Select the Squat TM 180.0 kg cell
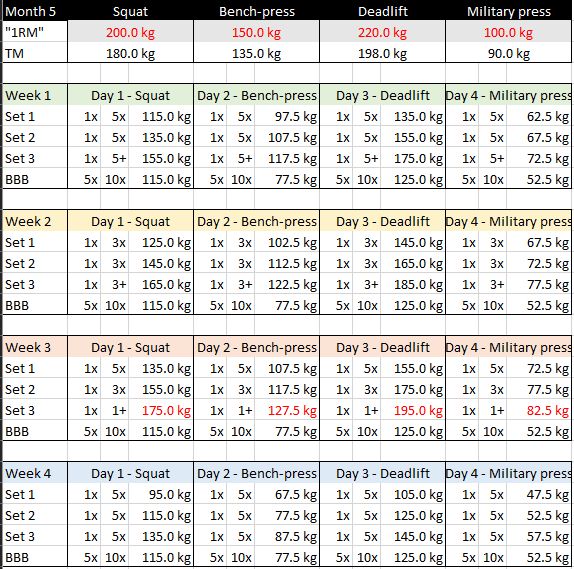574x569 pixels. click(x=130, y=53)
